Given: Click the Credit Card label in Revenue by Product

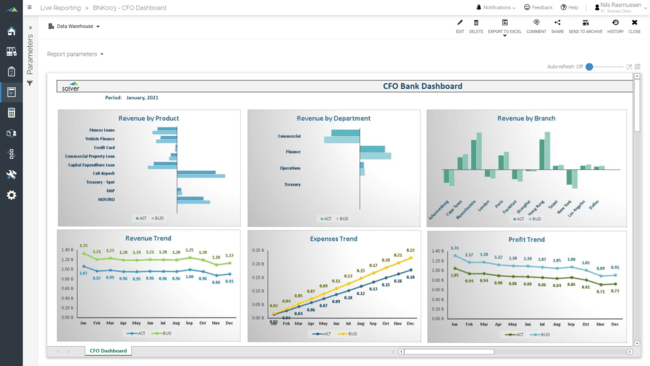Looking at the screenshot, I should point(104,147).
